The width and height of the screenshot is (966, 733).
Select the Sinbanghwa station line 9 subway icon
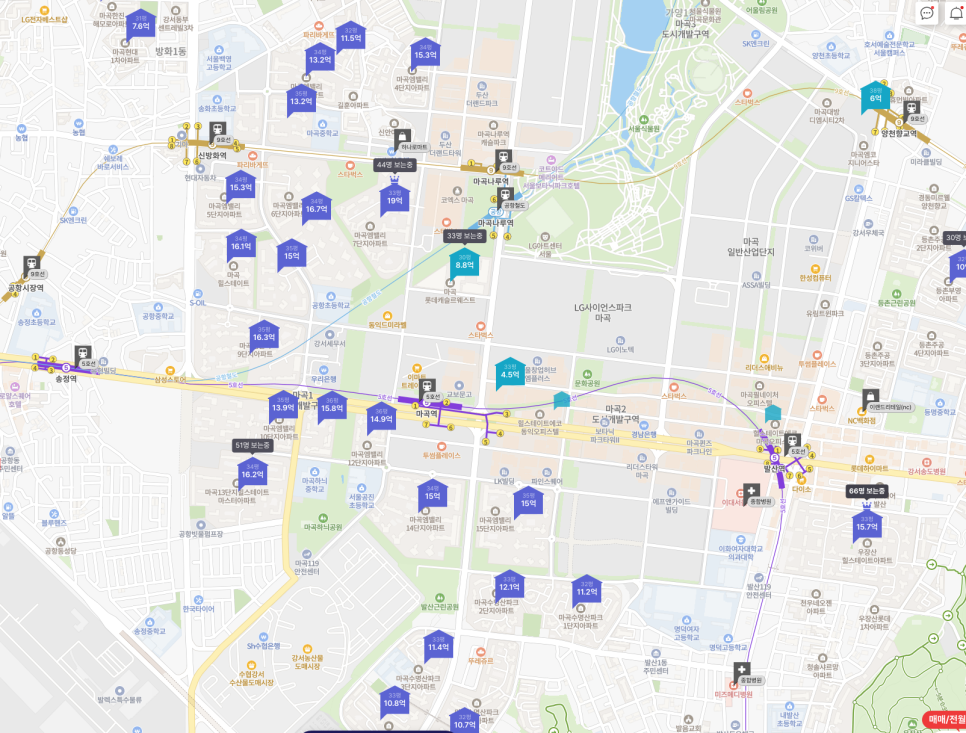(x=219, y=130)
